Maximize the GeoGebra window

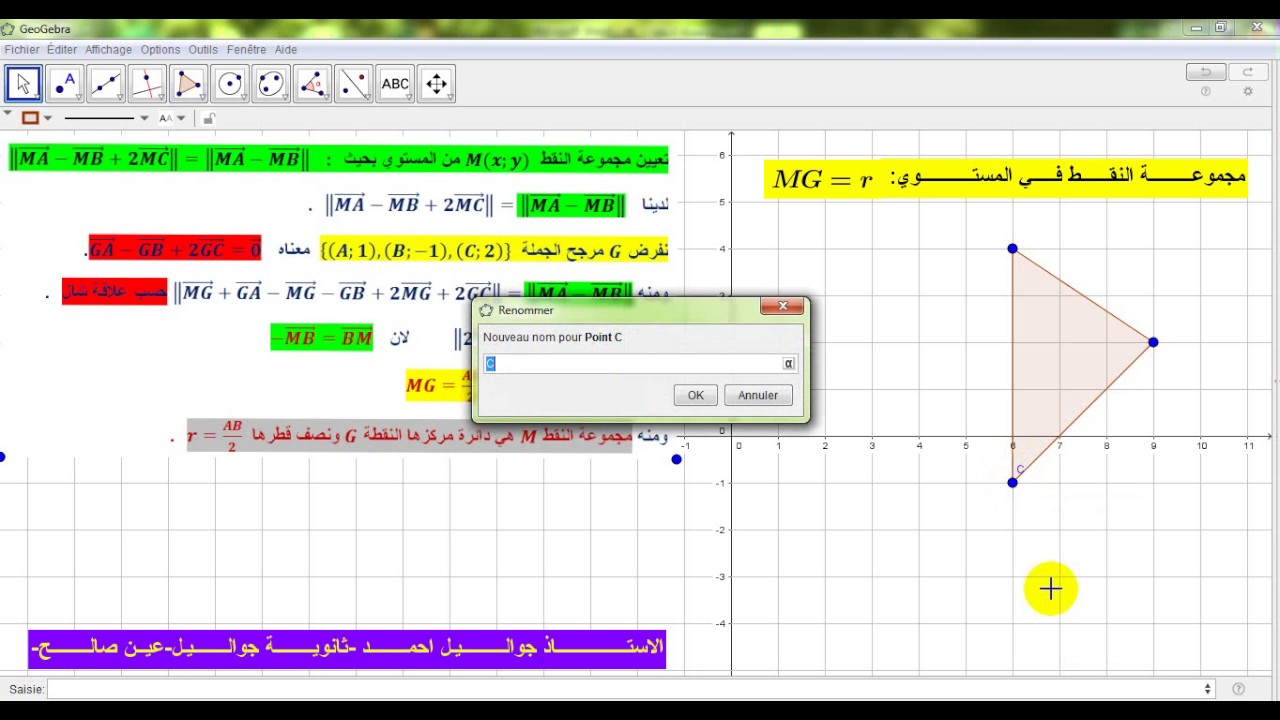coord(1220,27)
